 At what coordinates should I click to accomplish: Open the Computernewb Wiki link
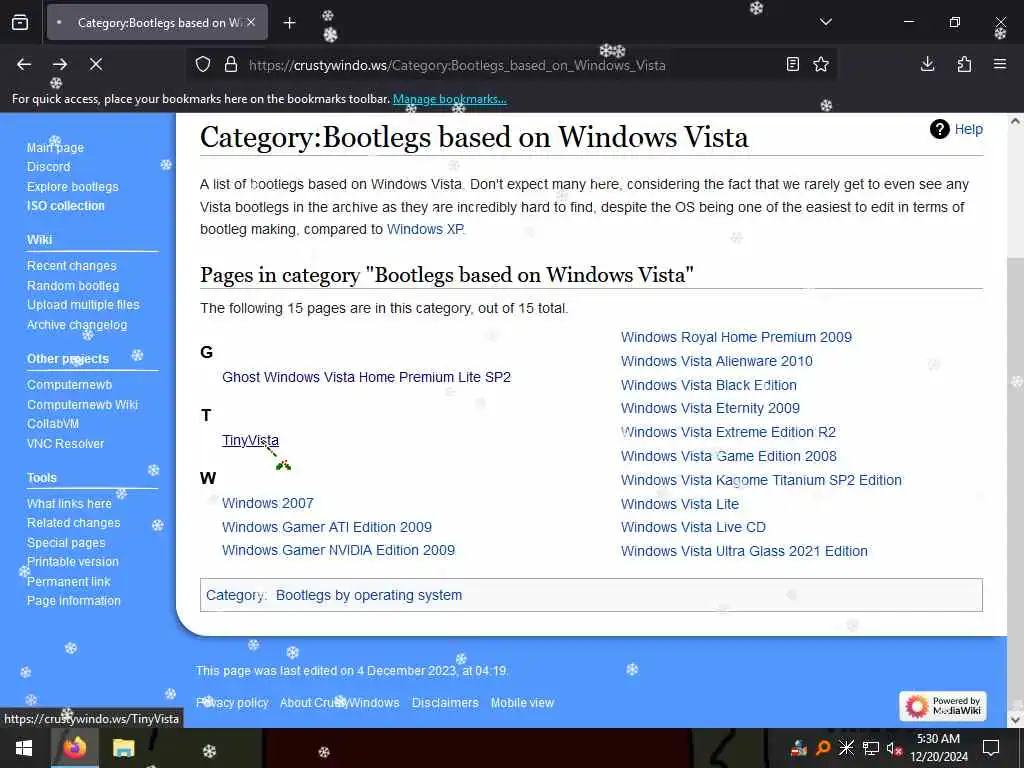pyautogui.click(x=82, y=405)
